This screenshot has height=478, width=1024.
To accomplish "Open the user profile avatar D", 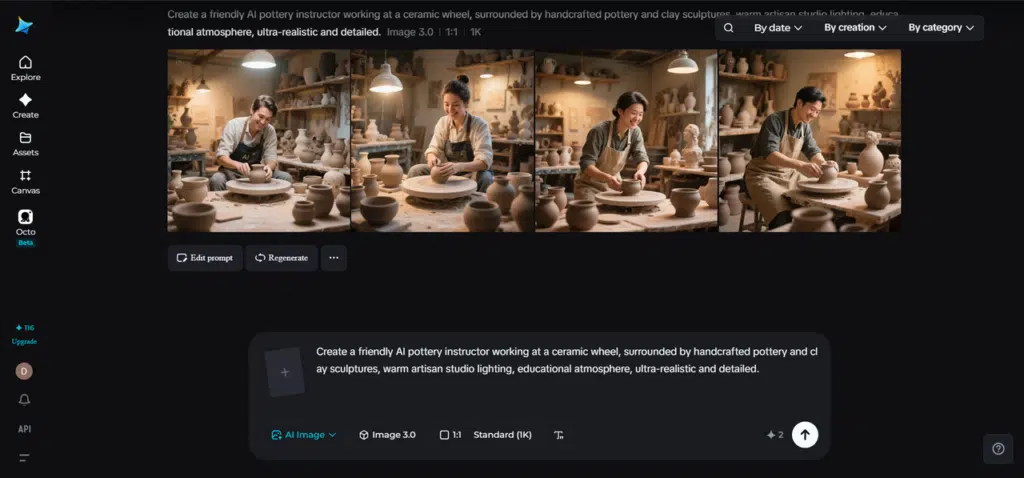I will [24, 371].
